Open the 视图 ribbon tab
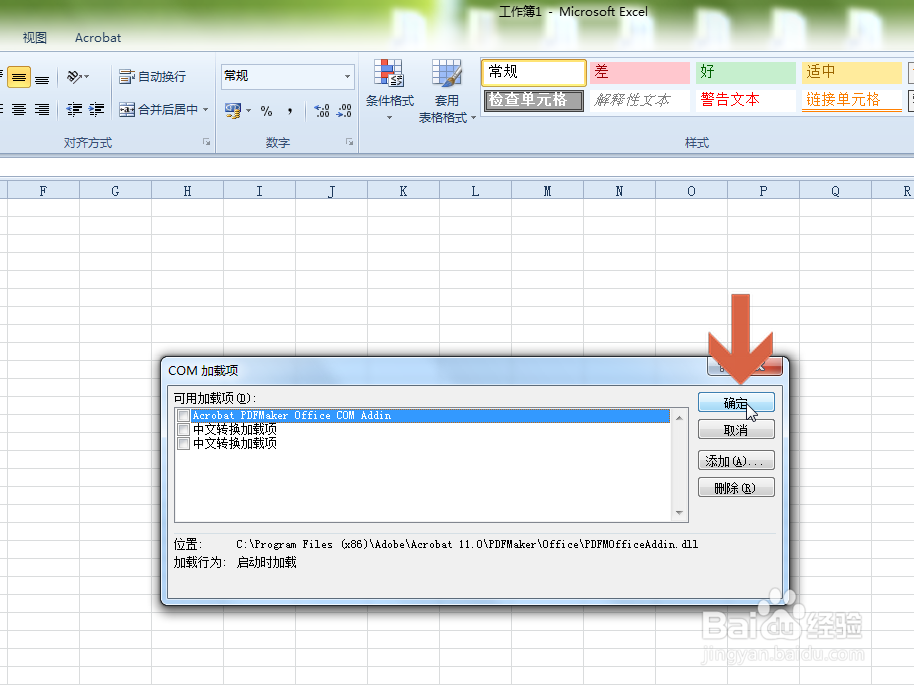The image size is (914, 685). pos(34,37)
